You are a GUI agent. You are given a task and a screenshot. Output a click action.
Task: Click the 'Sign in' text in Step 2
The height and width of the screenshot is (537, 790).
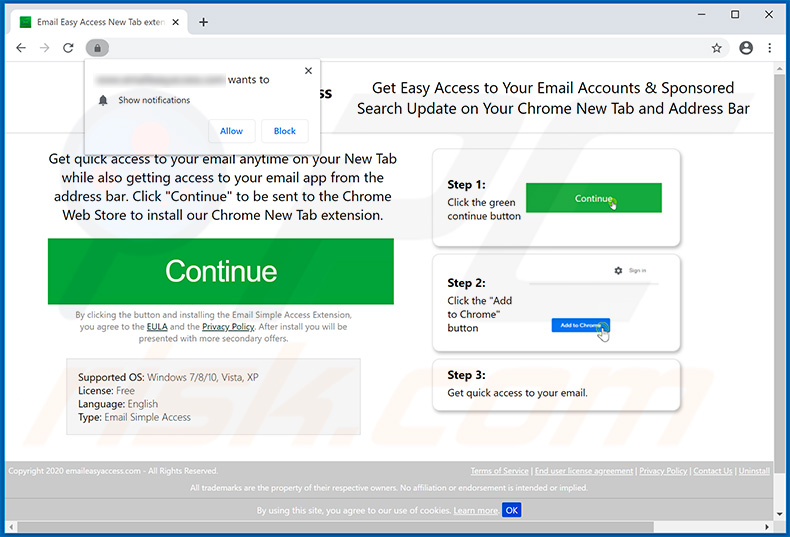pos(637,271)
